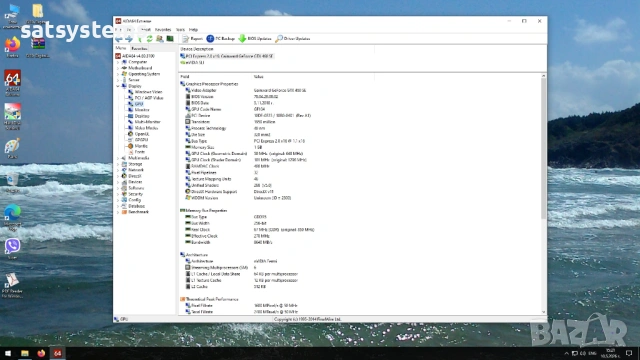Screen dimensions: 640x360
Task: Expand the Server tree node
Action: pos(118,80)
